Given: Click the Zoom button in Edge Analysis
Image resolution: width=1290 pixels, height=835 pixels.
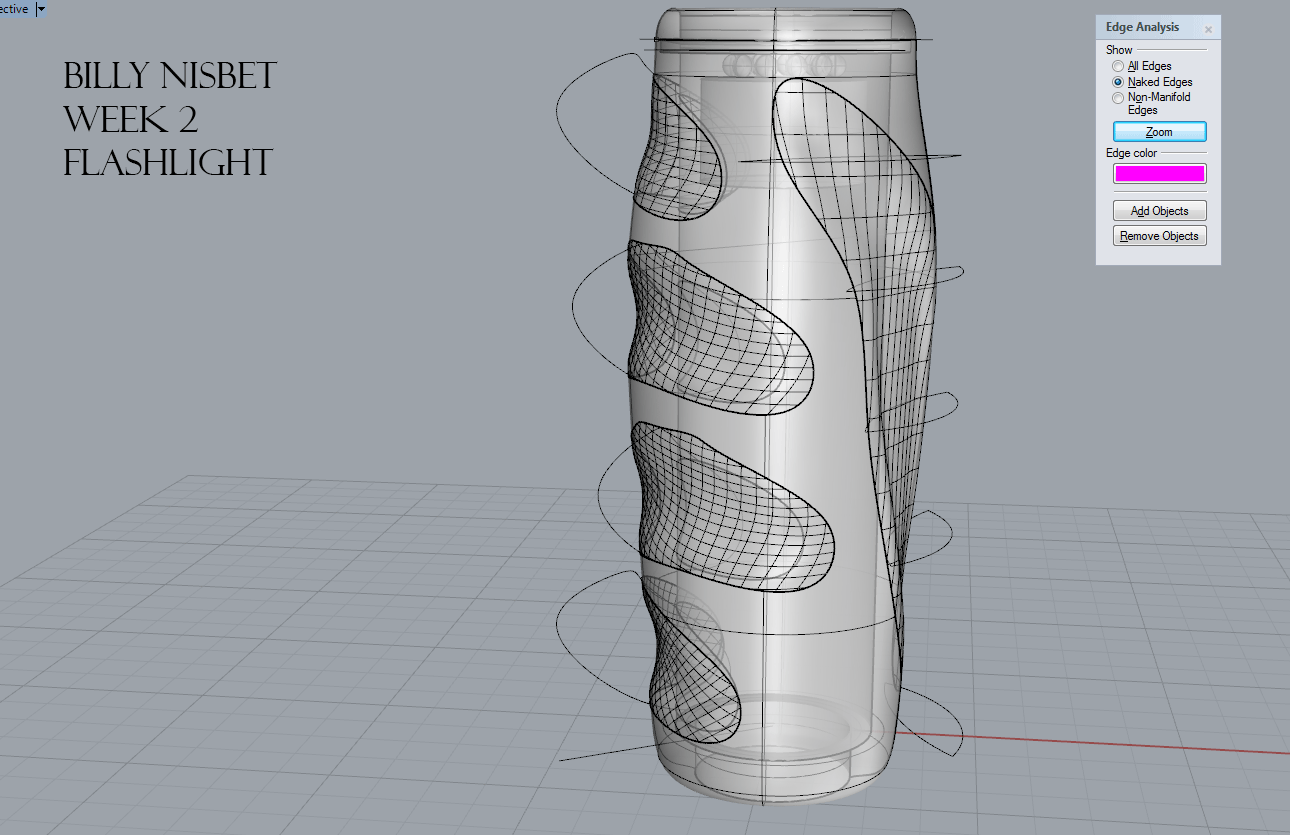Looking at the screenshot, I should pos(1159,132).
